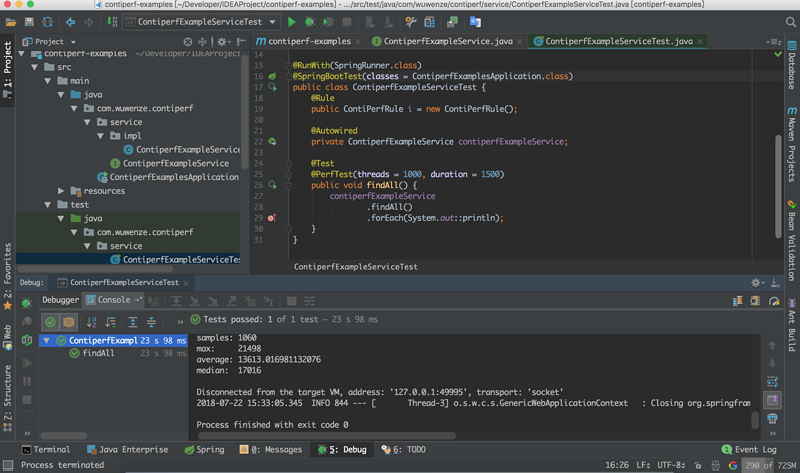800x473 pixels.
Task: Switch to contiperf-examples editor tab
Action: click(309, 41)
